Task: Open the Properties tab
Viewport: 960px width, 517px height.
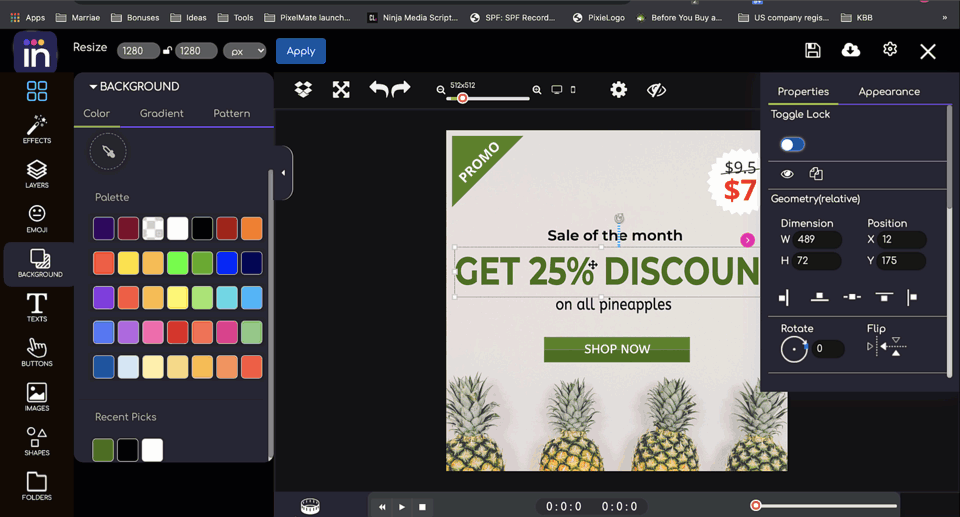Action: tap(803, 91)
